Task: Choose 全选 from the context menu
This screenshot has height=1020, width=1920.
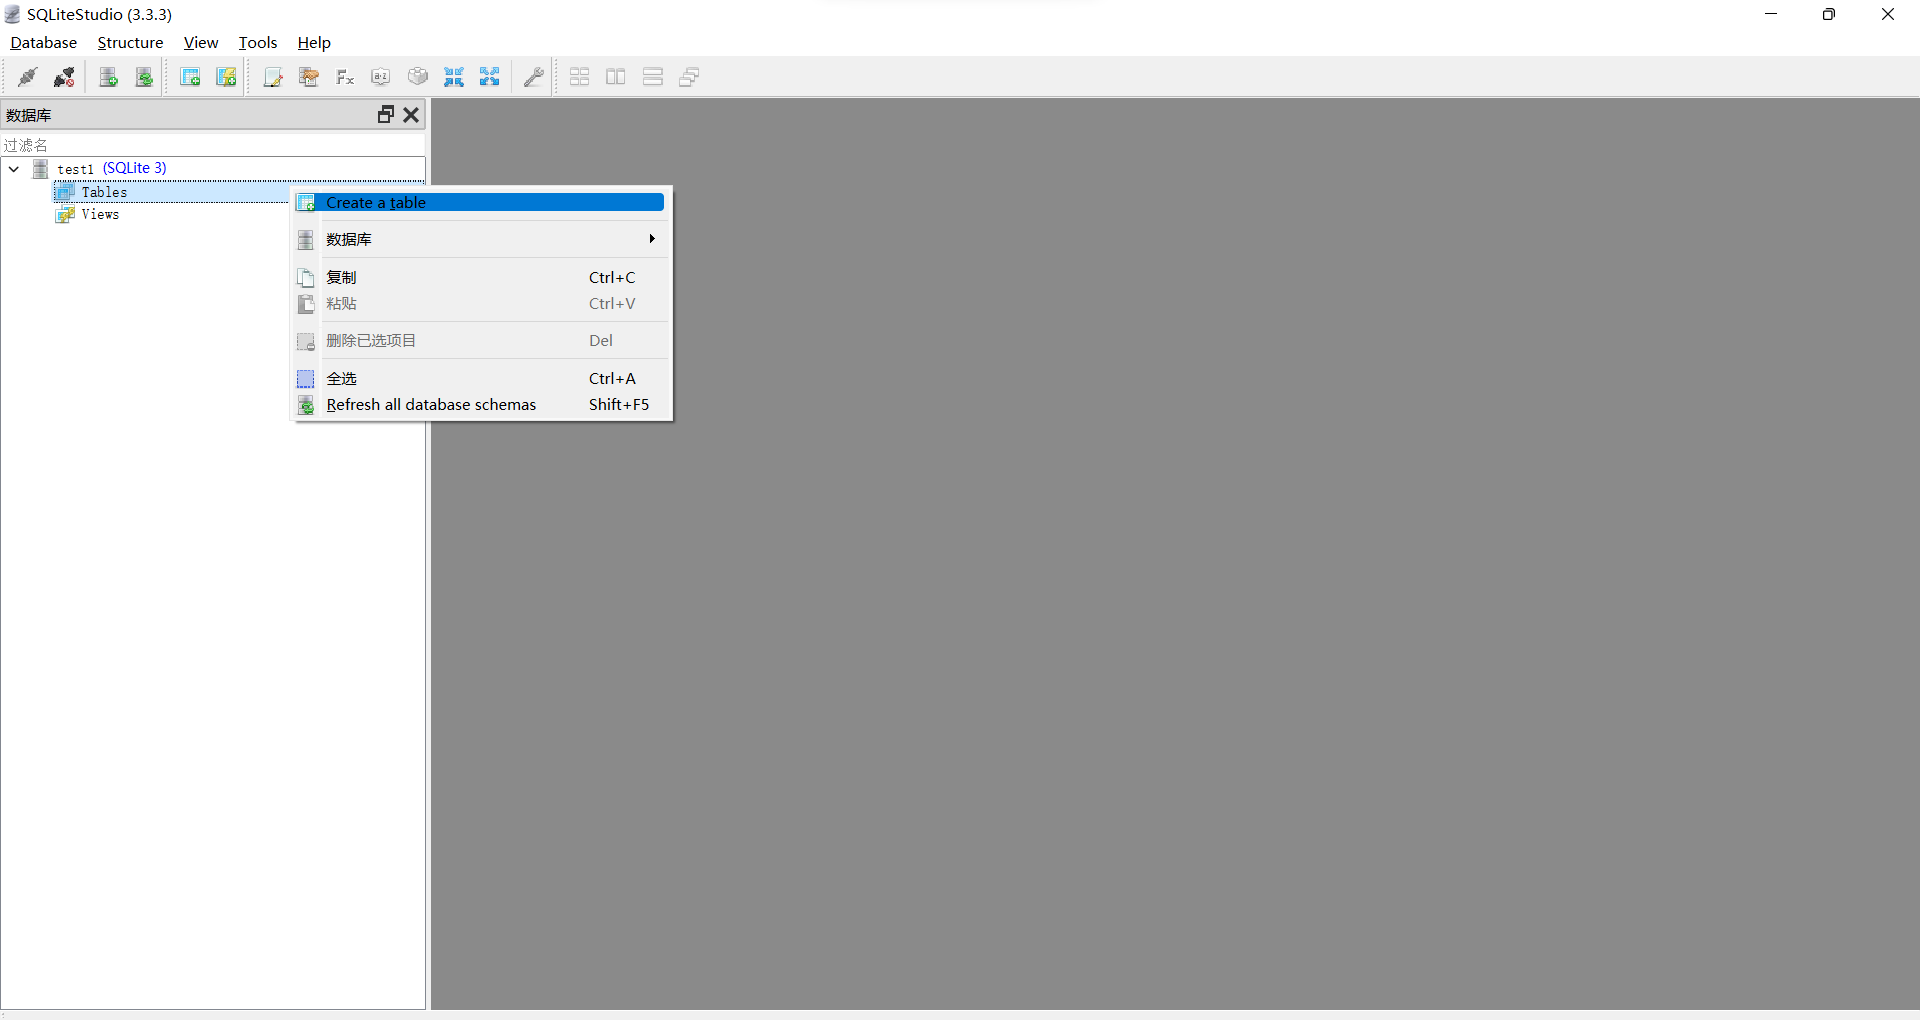Action: coord(480,378)
